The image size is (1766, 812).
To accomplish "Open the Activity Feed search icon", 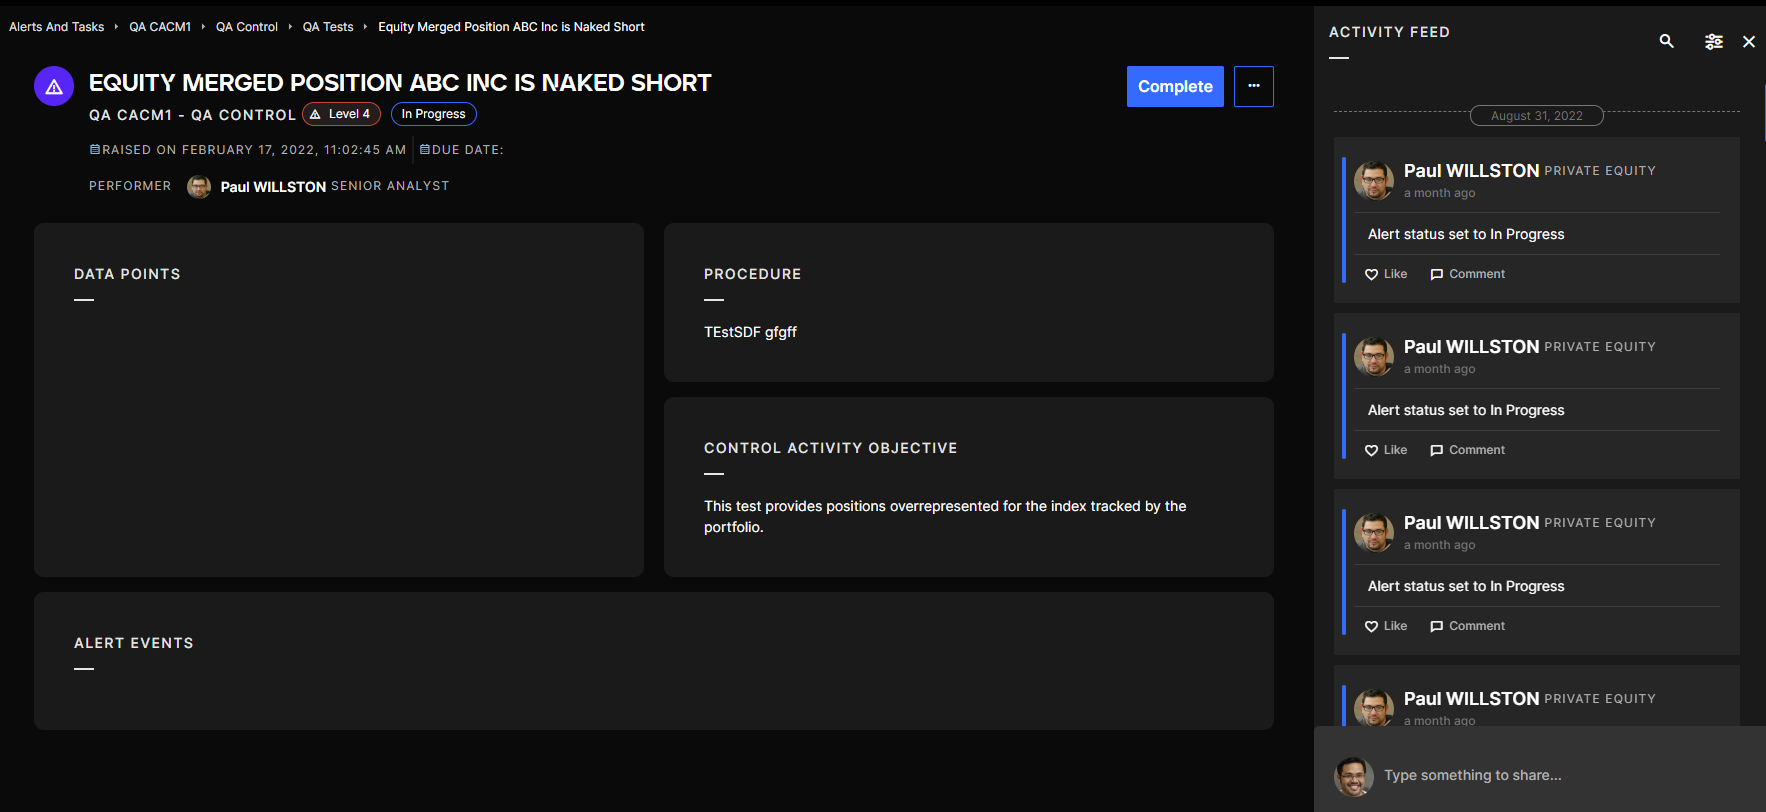I will [x=1666, y=41].
